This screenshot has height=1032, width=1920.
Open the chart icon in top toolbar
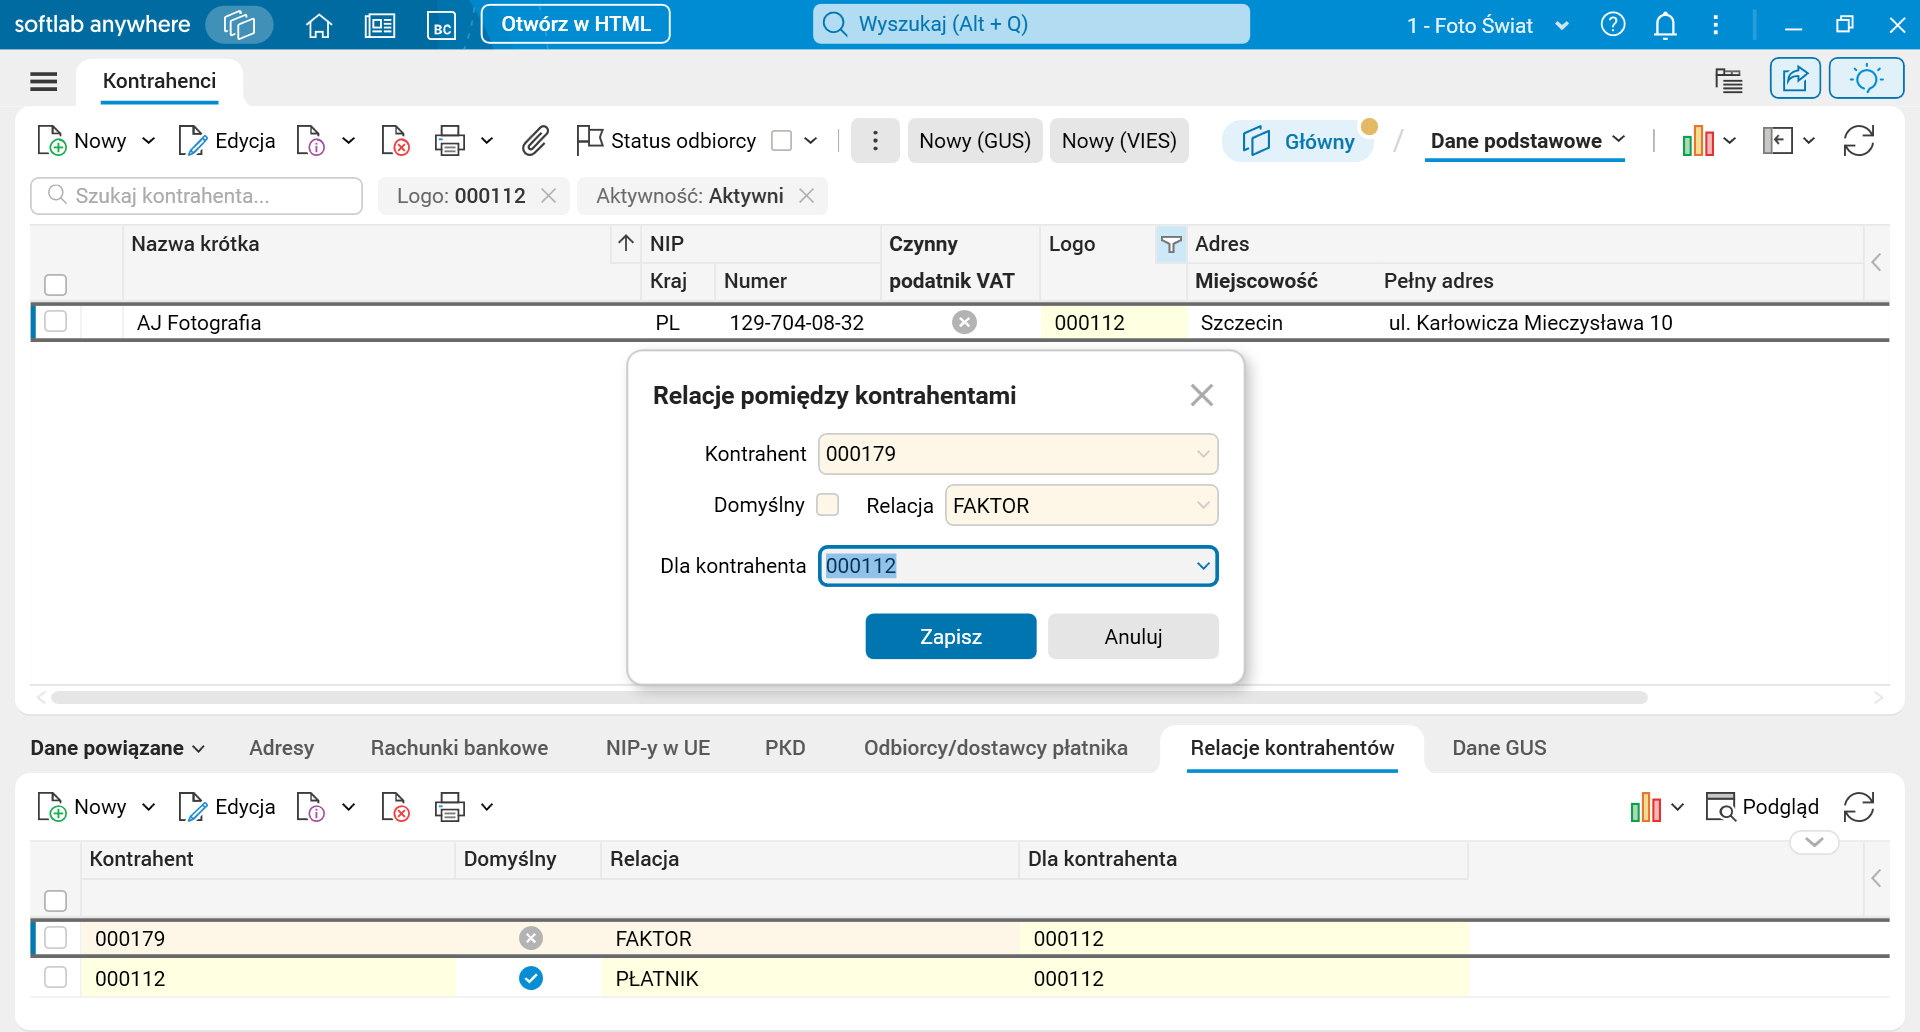pos(1698,141)
